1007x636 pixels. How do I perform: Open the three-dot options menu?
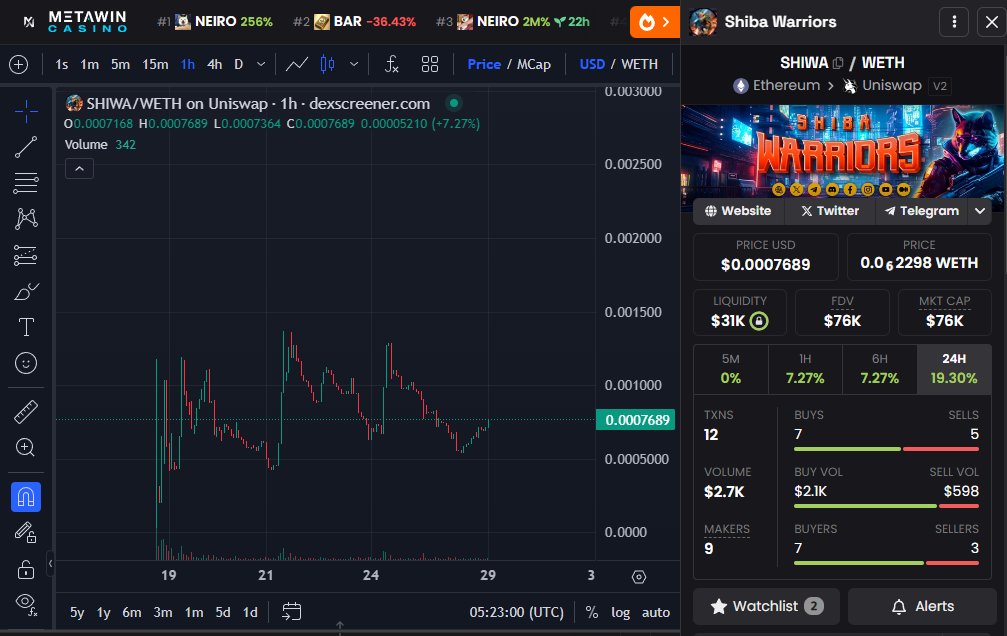tap(954, 22)
